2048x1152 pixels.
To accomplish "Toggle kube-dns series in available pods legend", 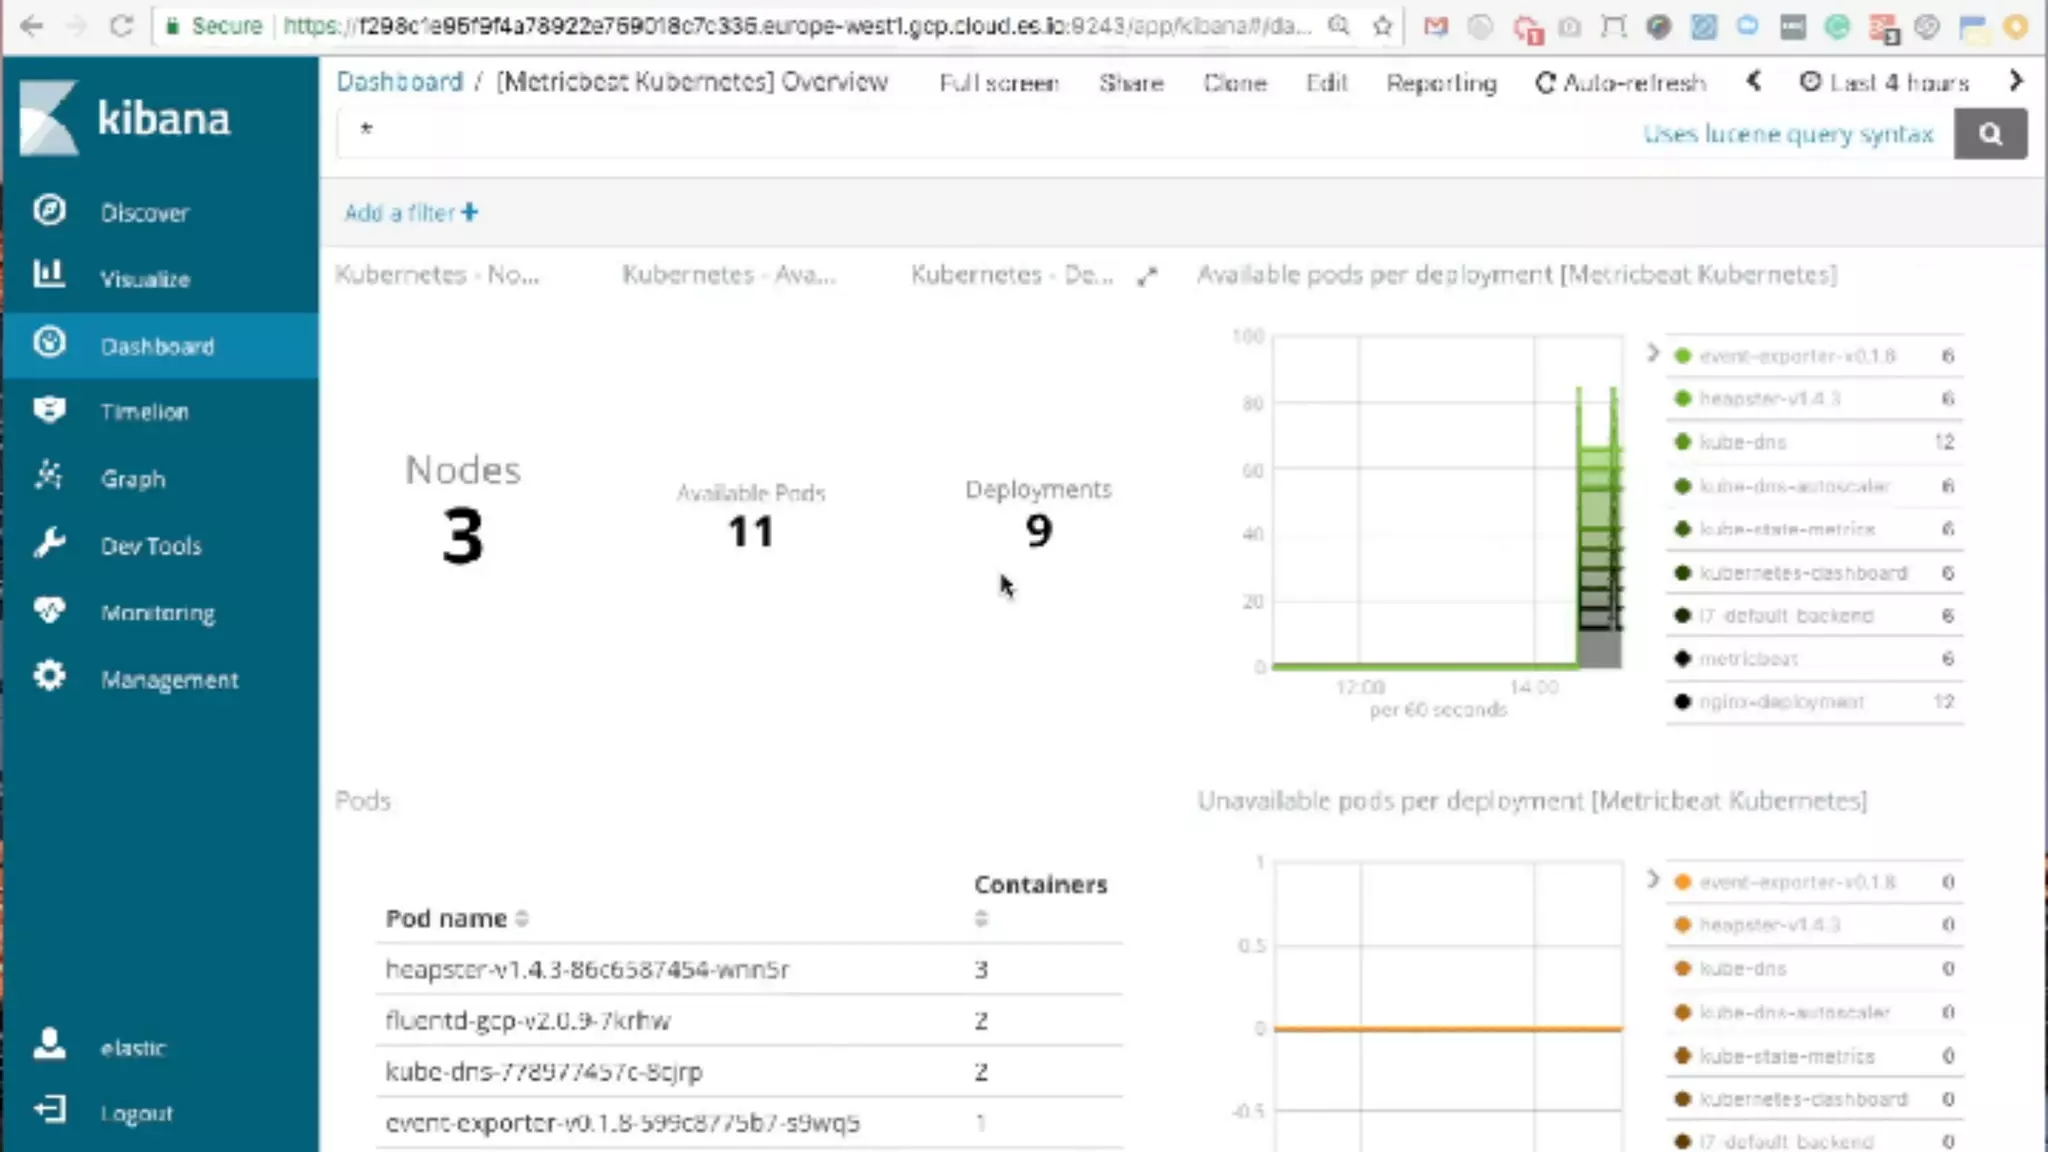I will click(x=1742, y=442).
